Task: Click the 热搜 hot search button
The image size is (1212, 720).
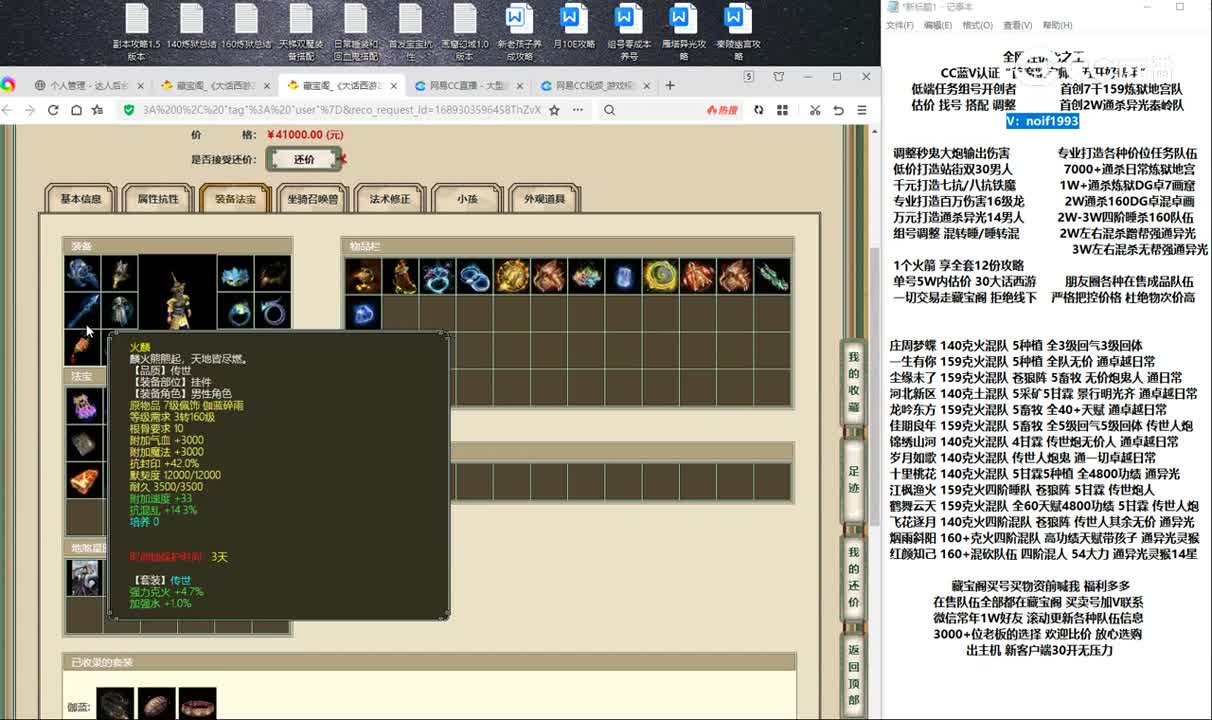Action: tap(722, 110)
